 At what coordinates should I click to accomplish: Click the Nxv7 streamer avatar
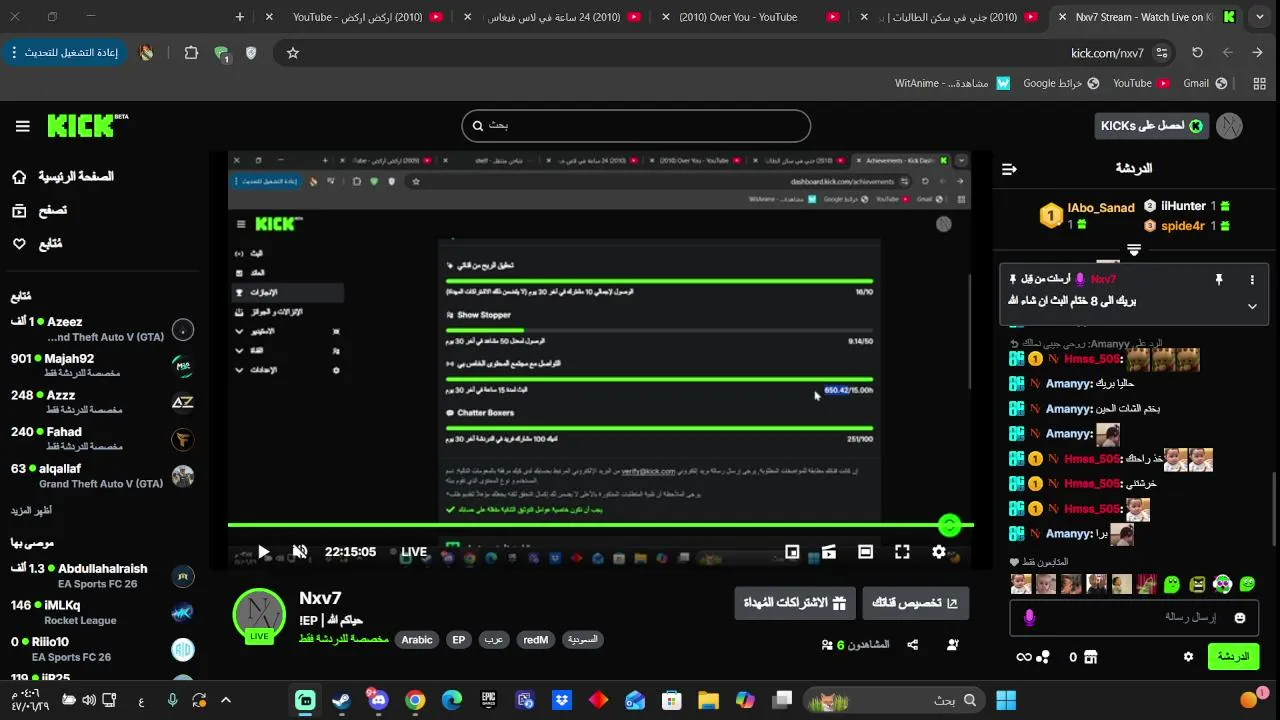click(x=260, y=615)
